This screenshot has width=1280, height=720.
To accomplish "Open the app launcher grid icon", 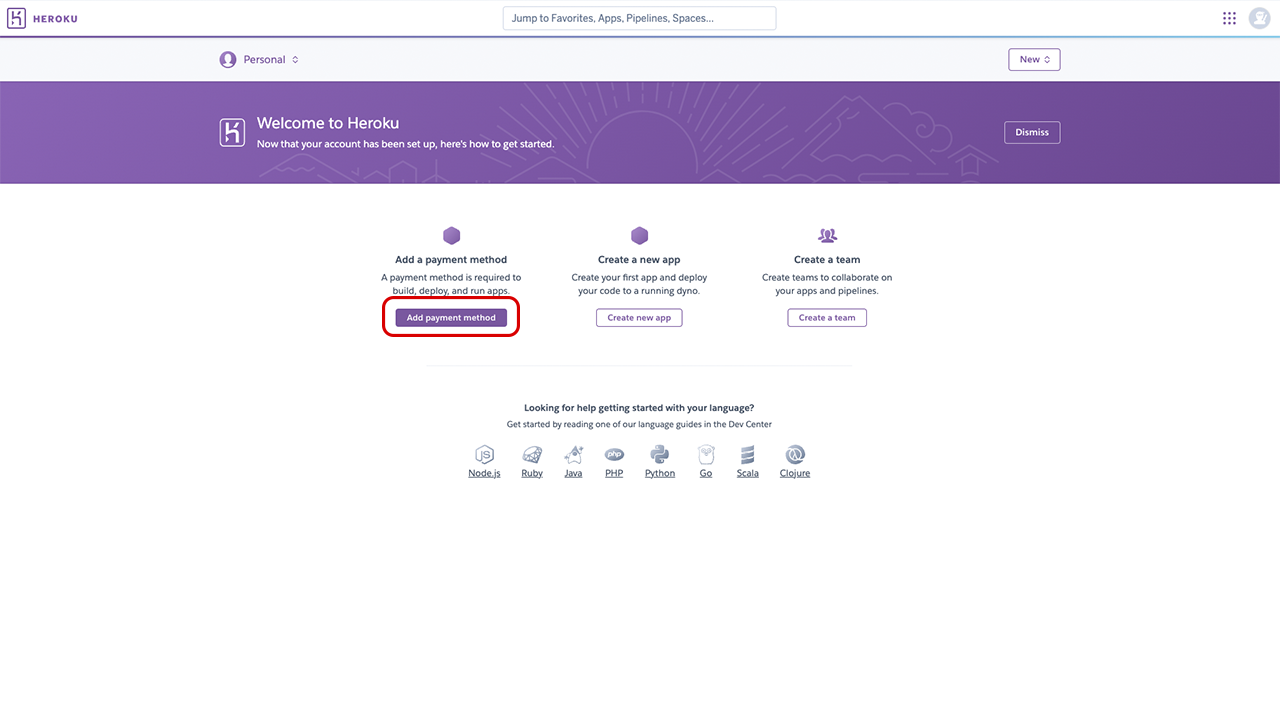I will tap(1229, 18).
